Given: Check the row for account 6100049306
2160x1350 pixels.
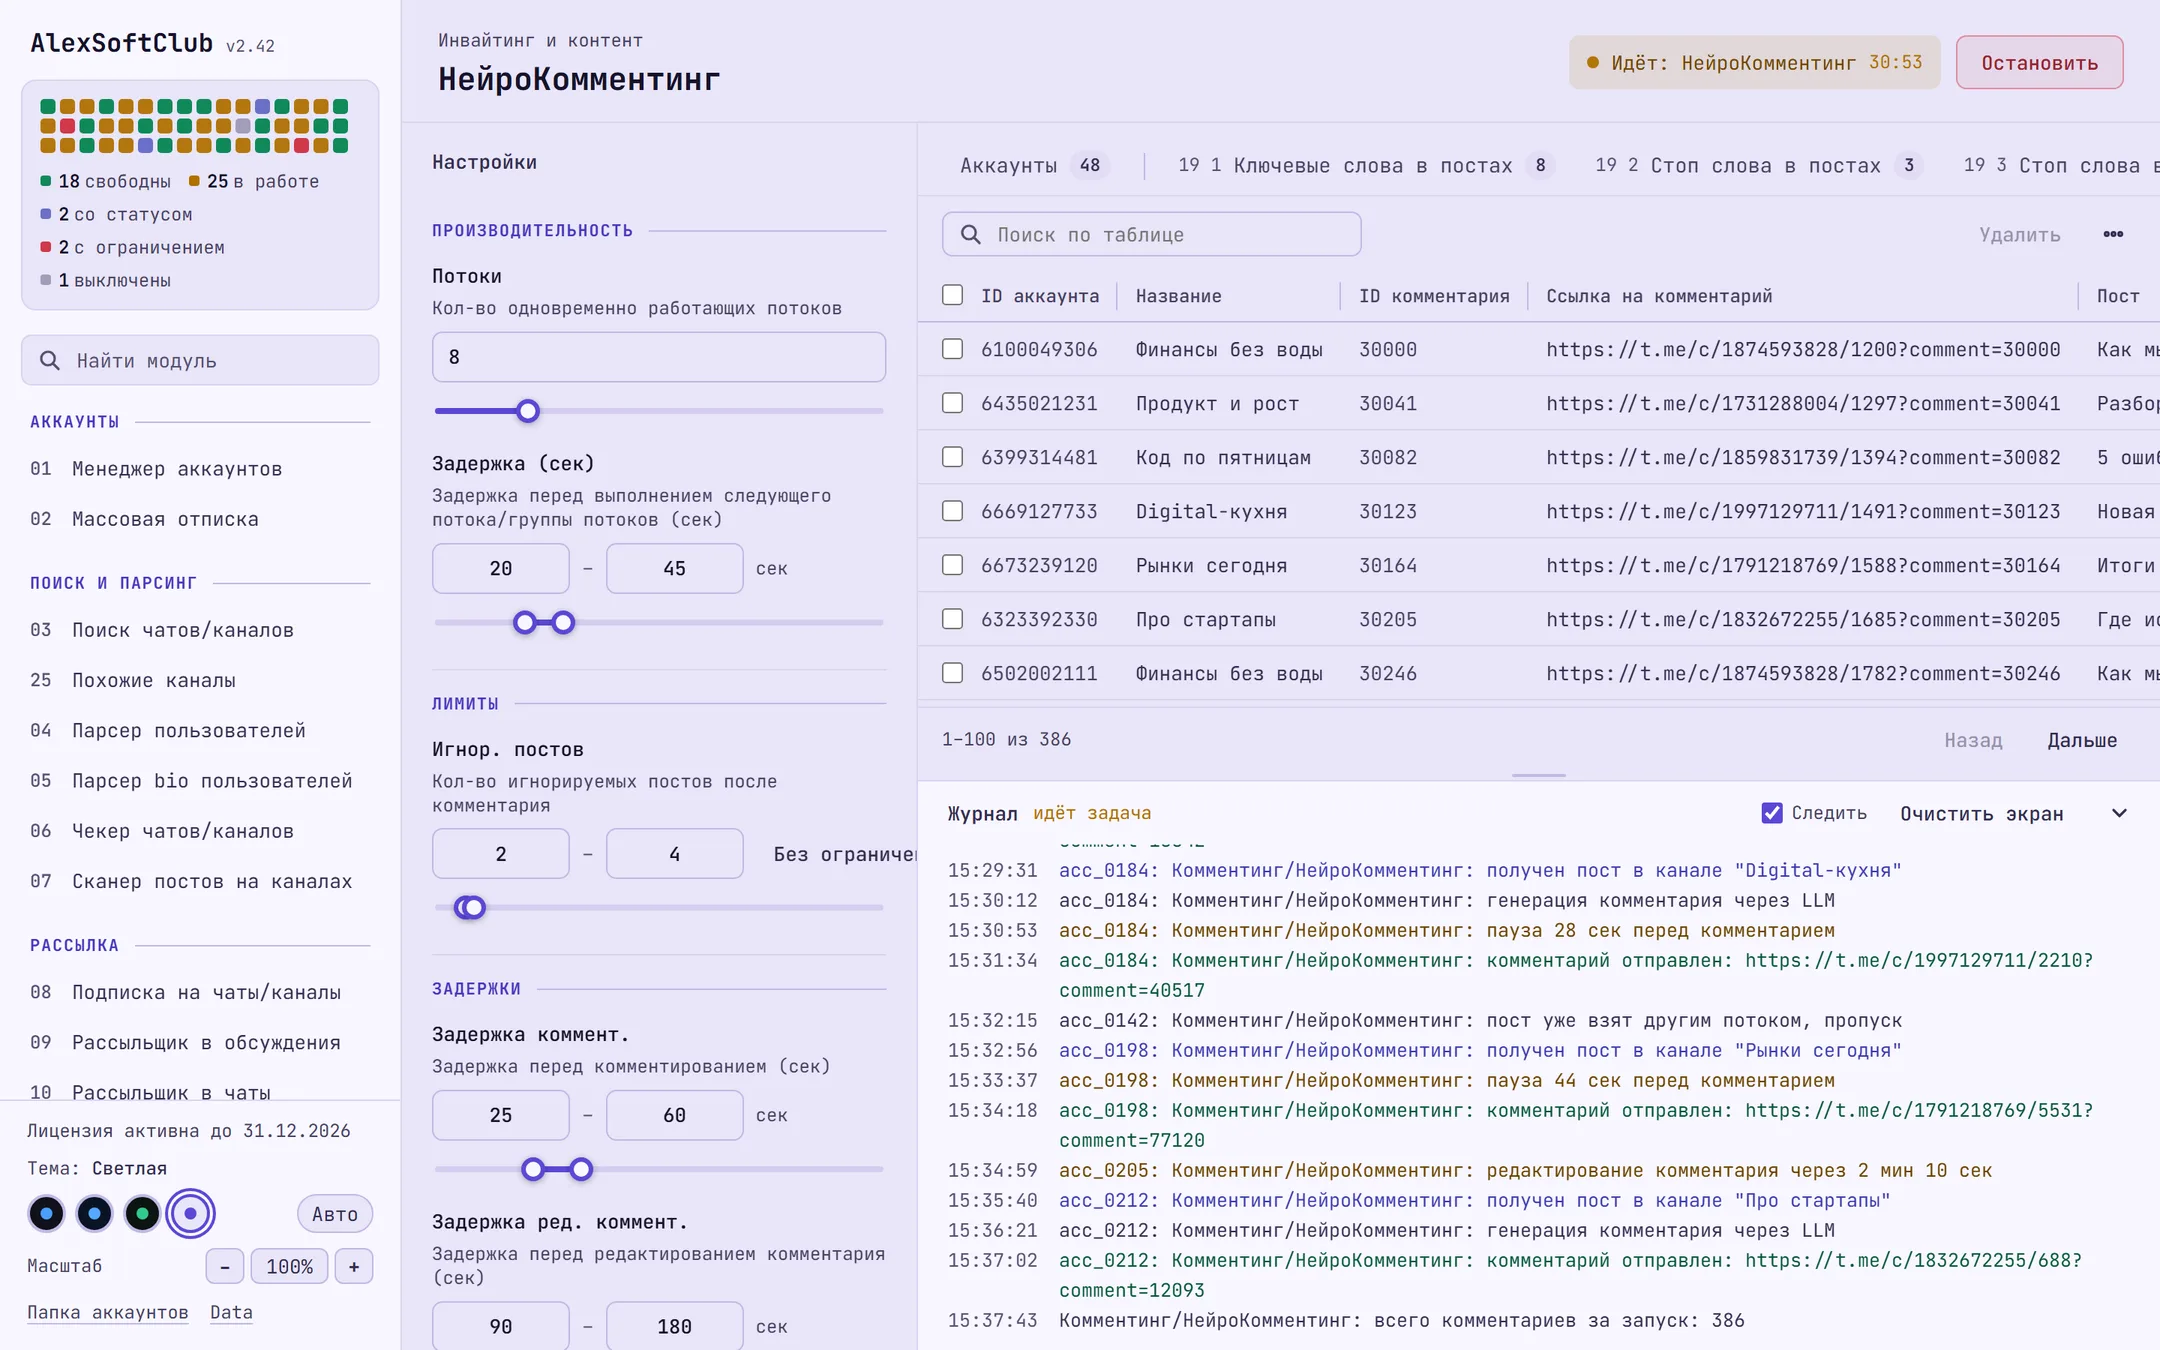Looking at the screenshot, I should coord(952,349).
